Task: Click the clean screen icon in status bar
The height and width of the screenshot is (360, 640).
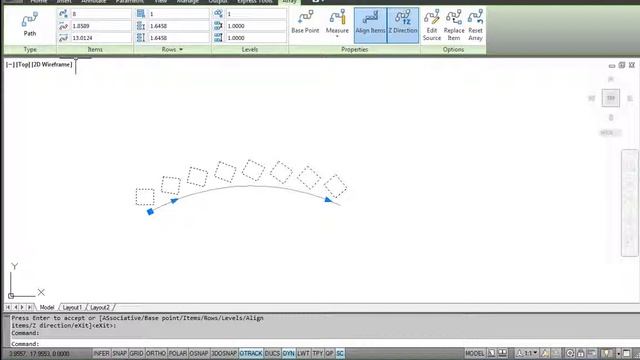Action: [x=627, y=353]
